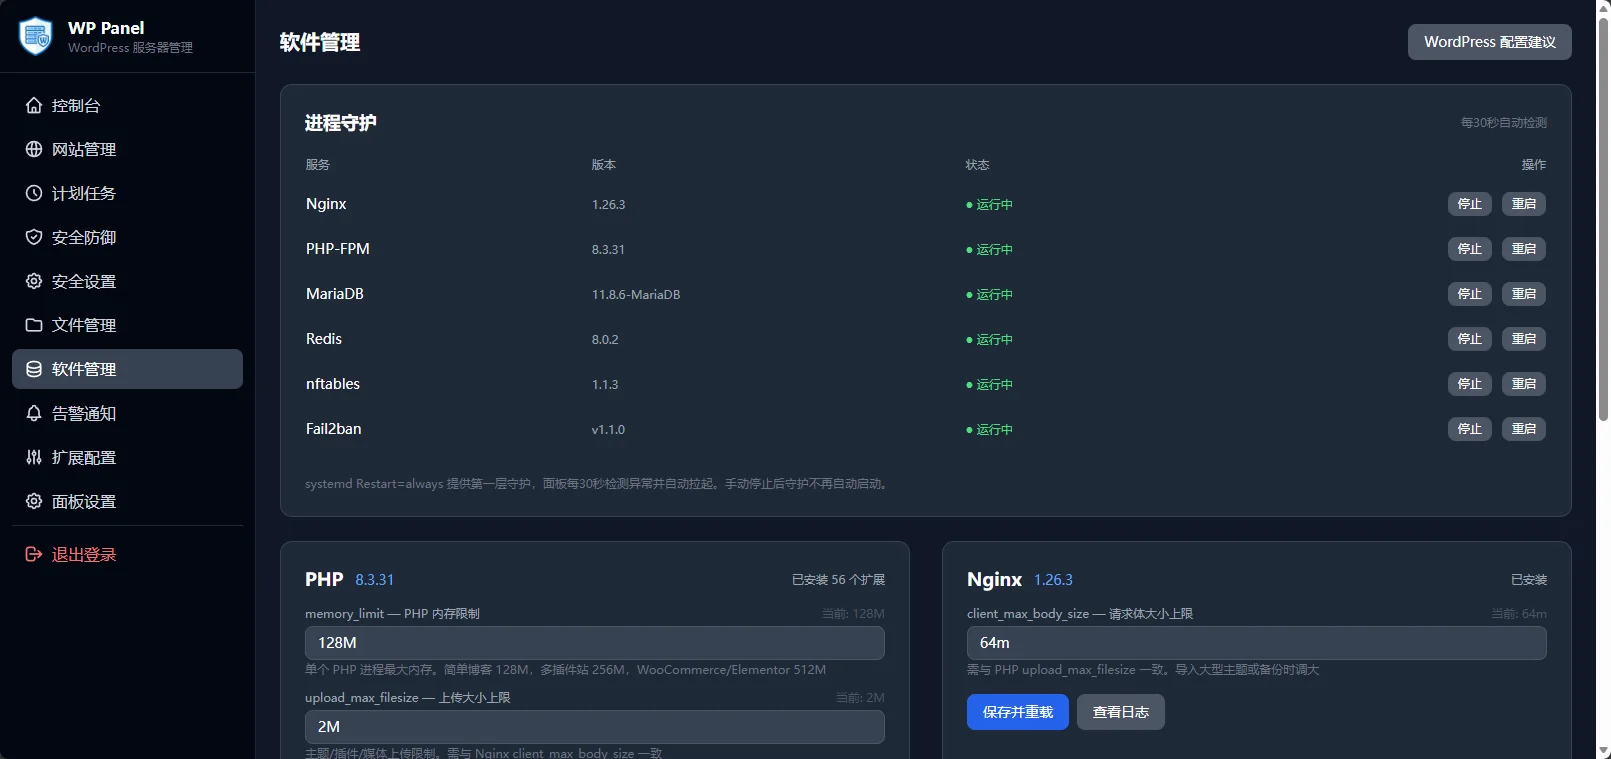
Task: Restart the MariaDB service
Action: point(1523,294)
